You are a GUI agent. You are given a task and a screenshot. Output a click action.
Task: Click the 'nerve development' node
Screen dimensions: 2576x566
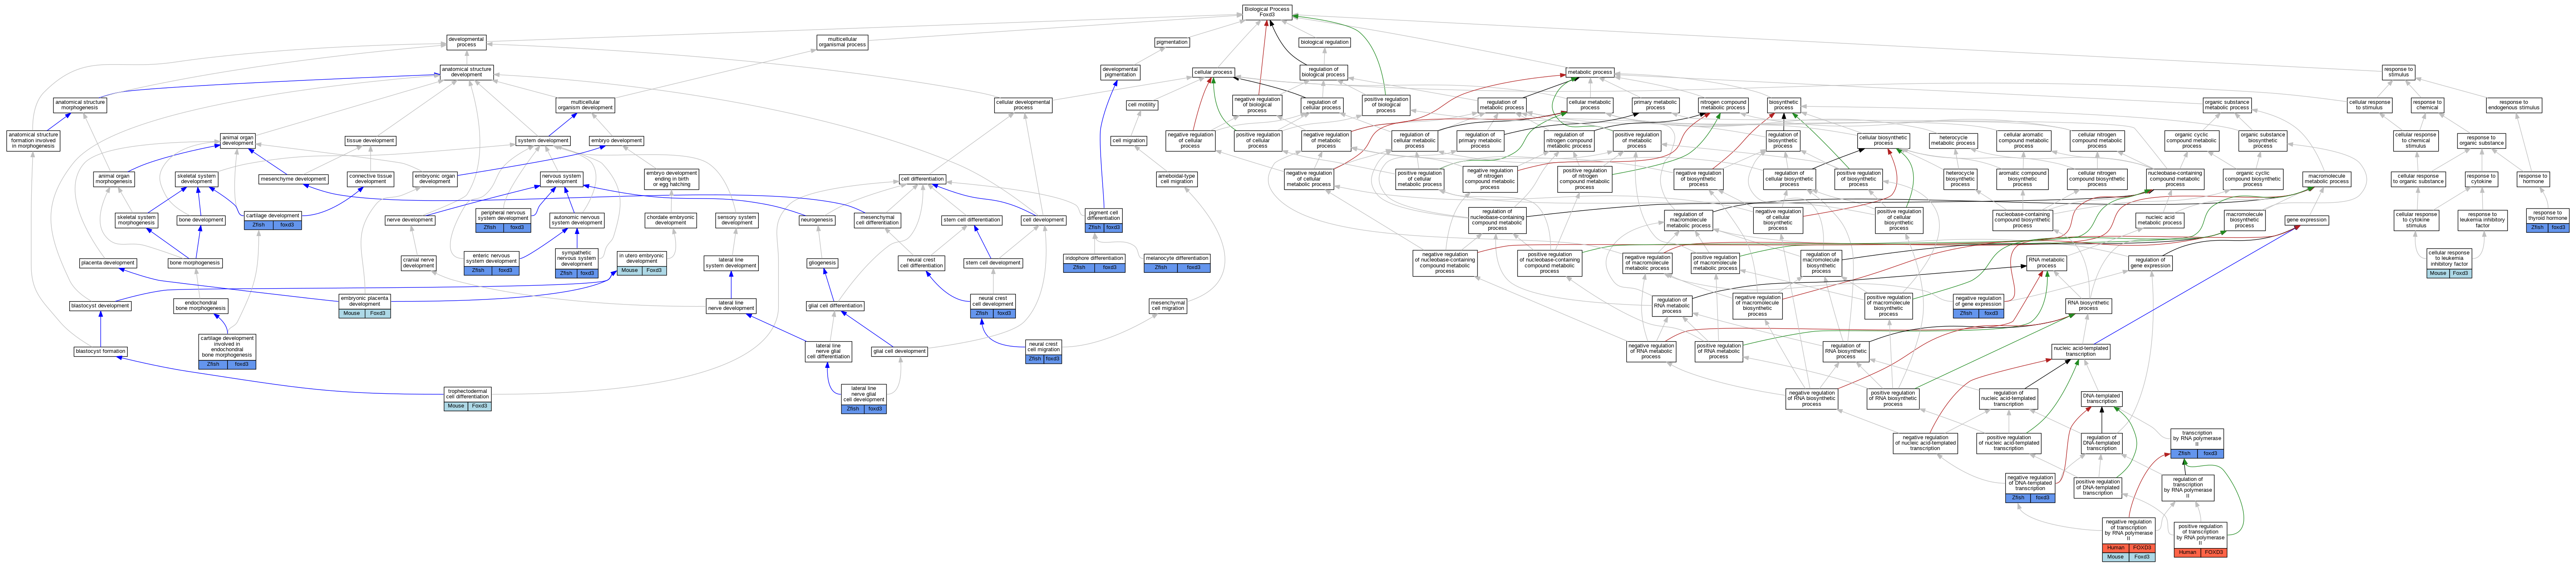[x=410, y=220]
